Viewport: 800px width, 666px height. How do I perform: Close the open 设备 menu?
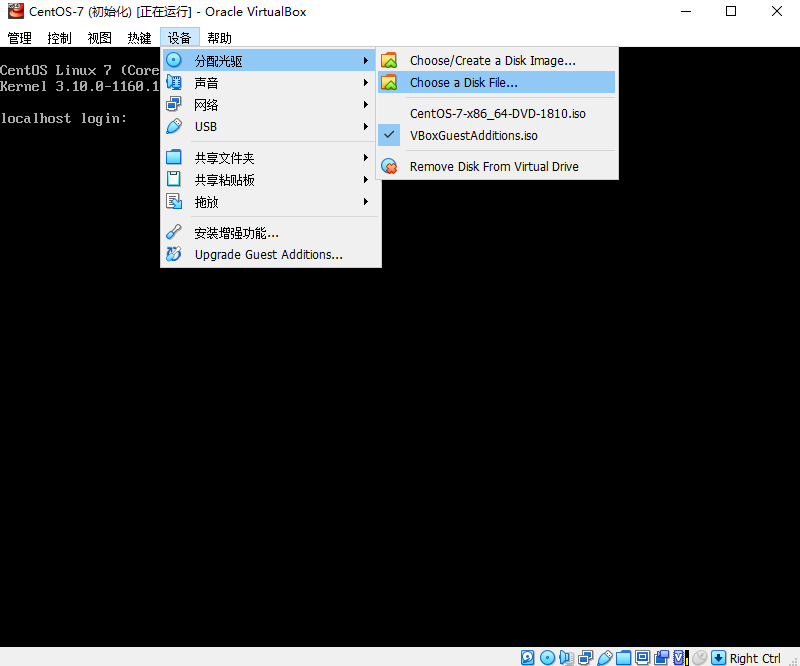click(179, 38)
